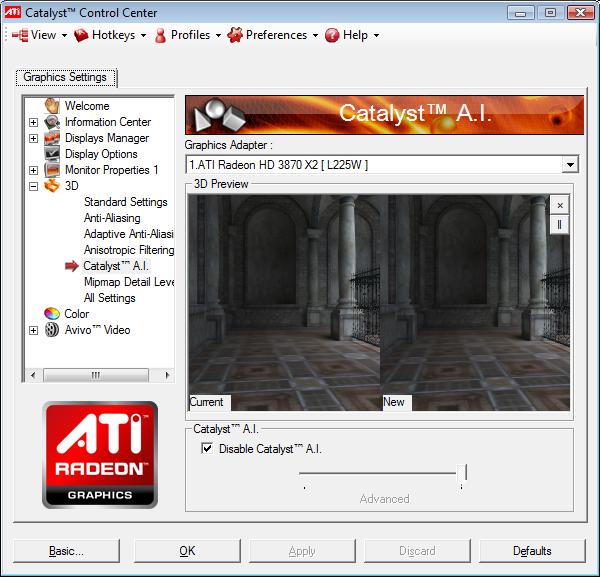Screen dimensions: 600x577
Task: Click the ATI Radeon Graphics logo
Action: [x=100, y=455]
